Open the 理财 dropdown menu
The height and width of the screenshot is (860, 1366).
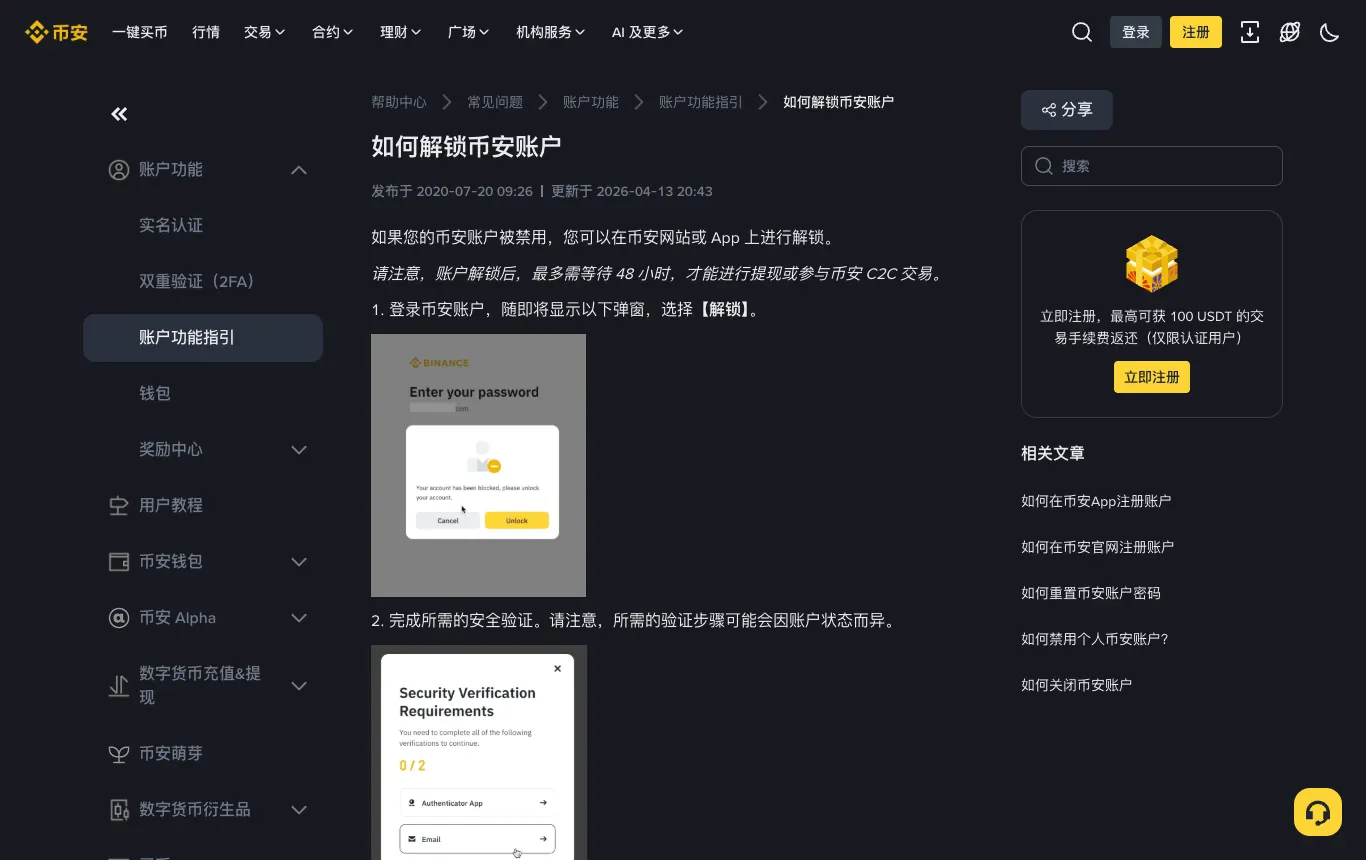400,32
